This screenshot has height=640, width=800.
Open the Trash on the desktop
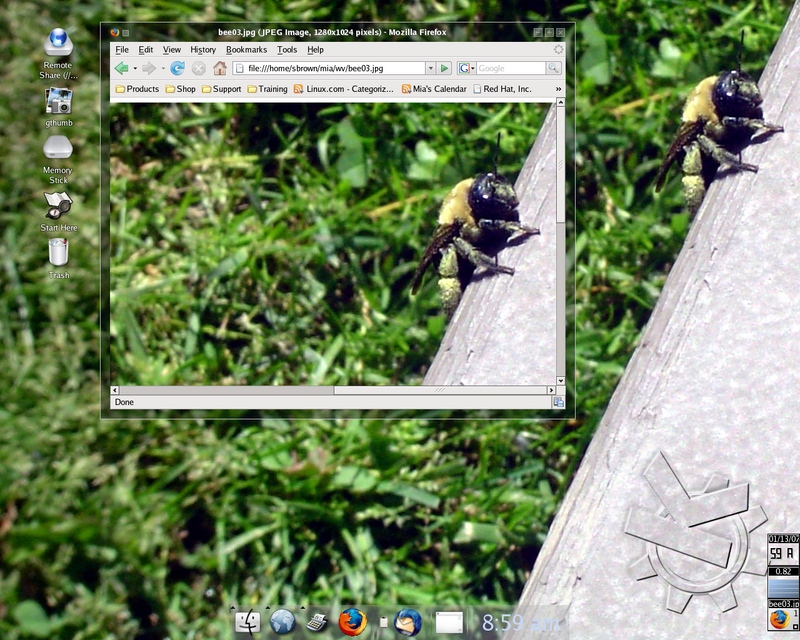tap(59, 259)
